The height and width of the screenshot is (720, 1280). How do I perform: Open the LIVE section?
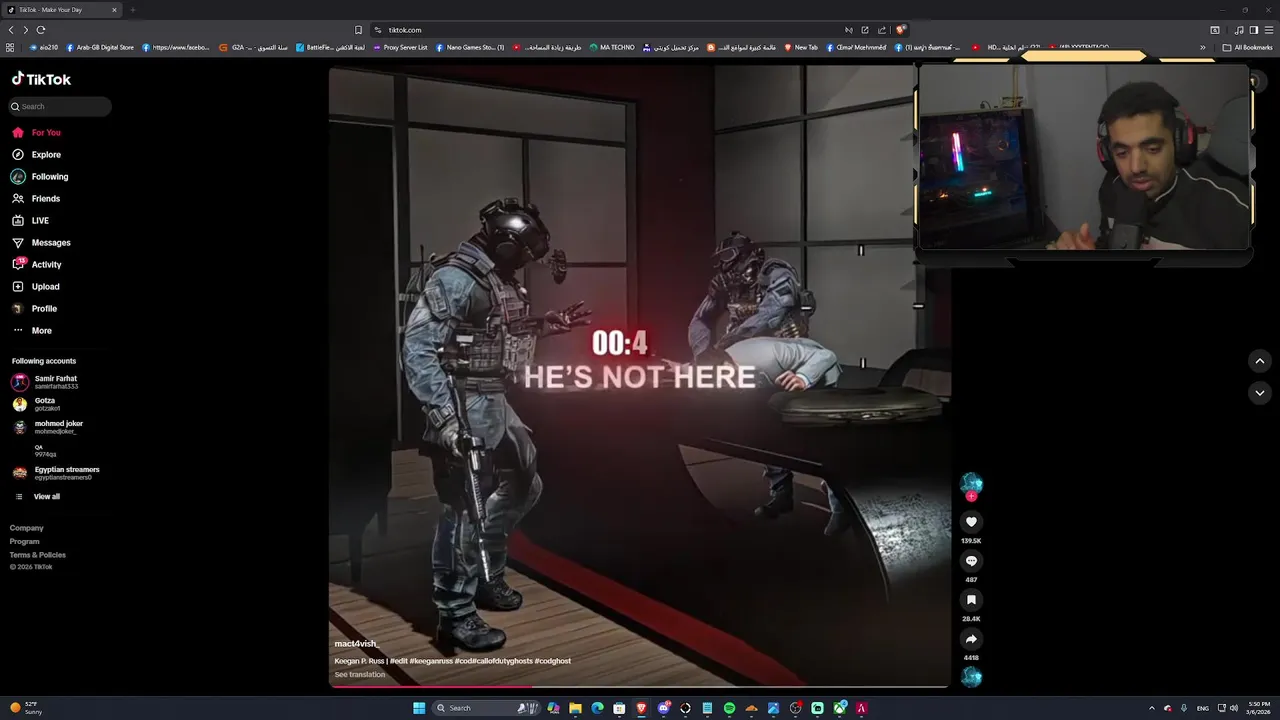[30, 220]
